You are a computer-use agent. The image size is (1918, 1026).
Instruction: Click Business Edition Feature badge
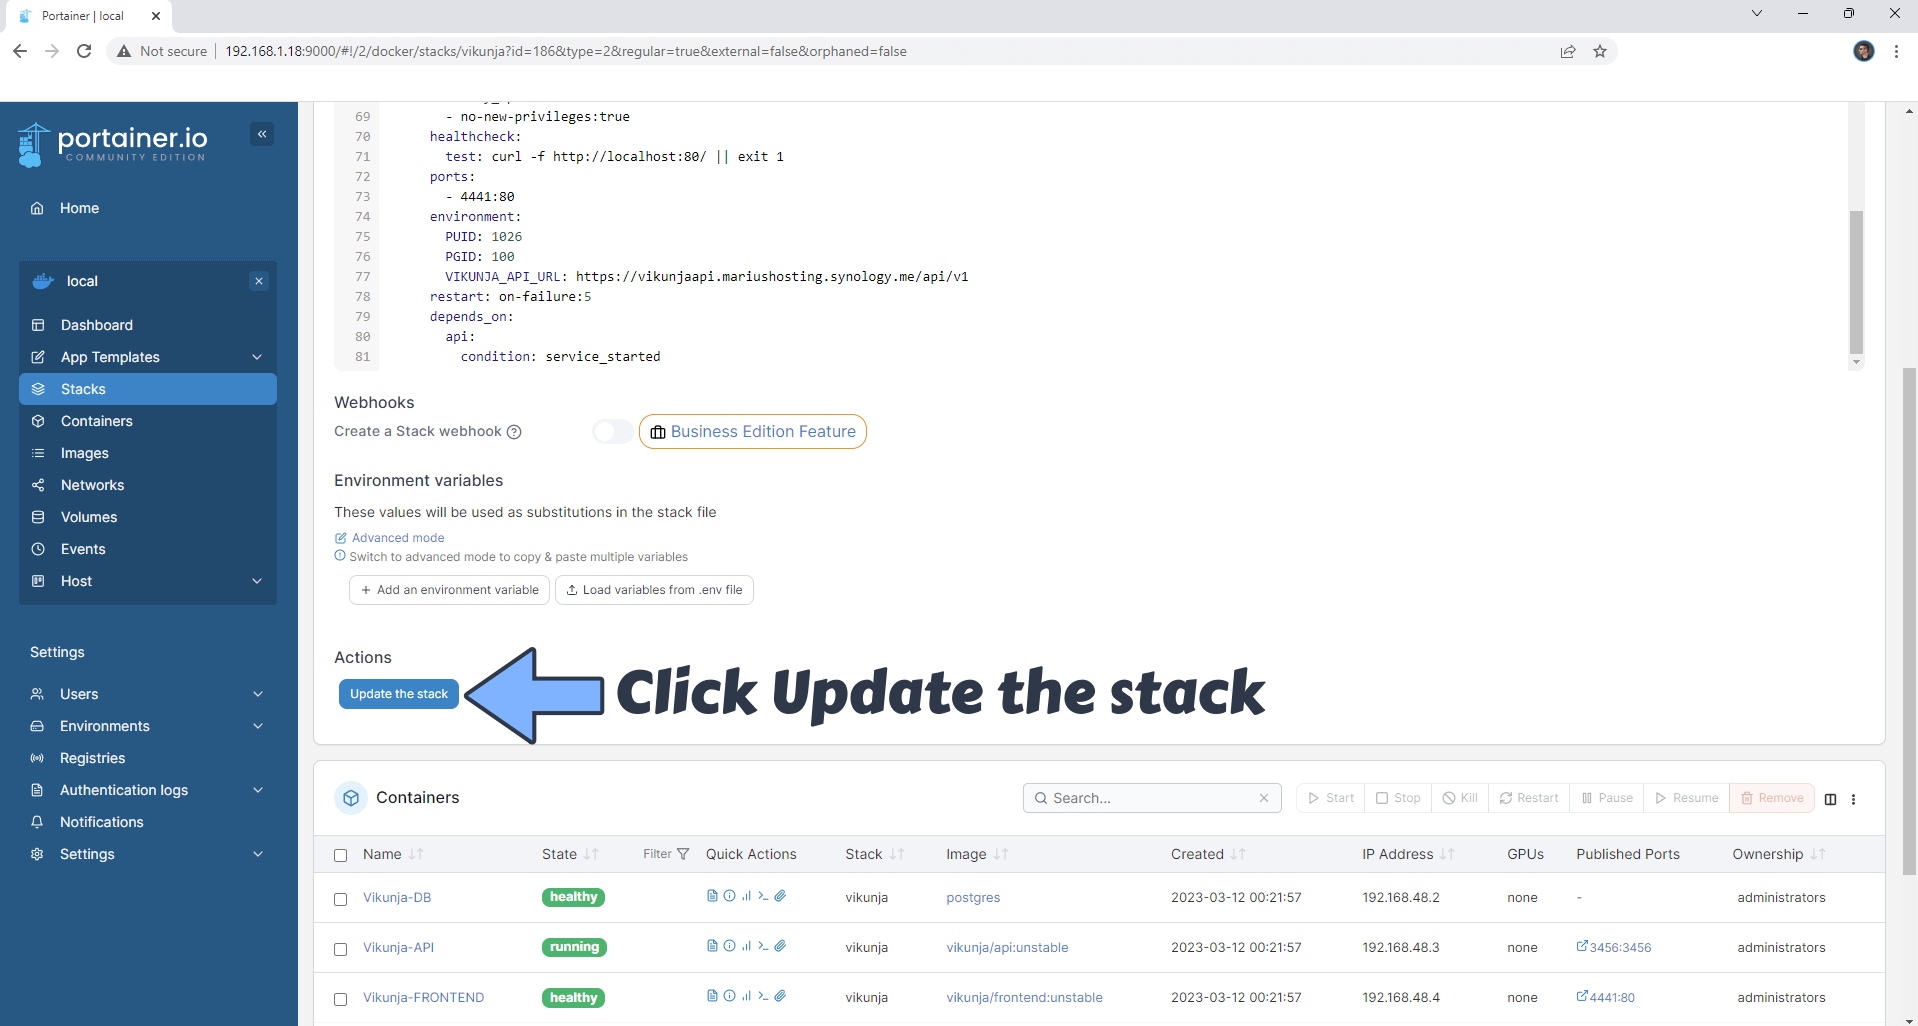(x=752, y=432)
